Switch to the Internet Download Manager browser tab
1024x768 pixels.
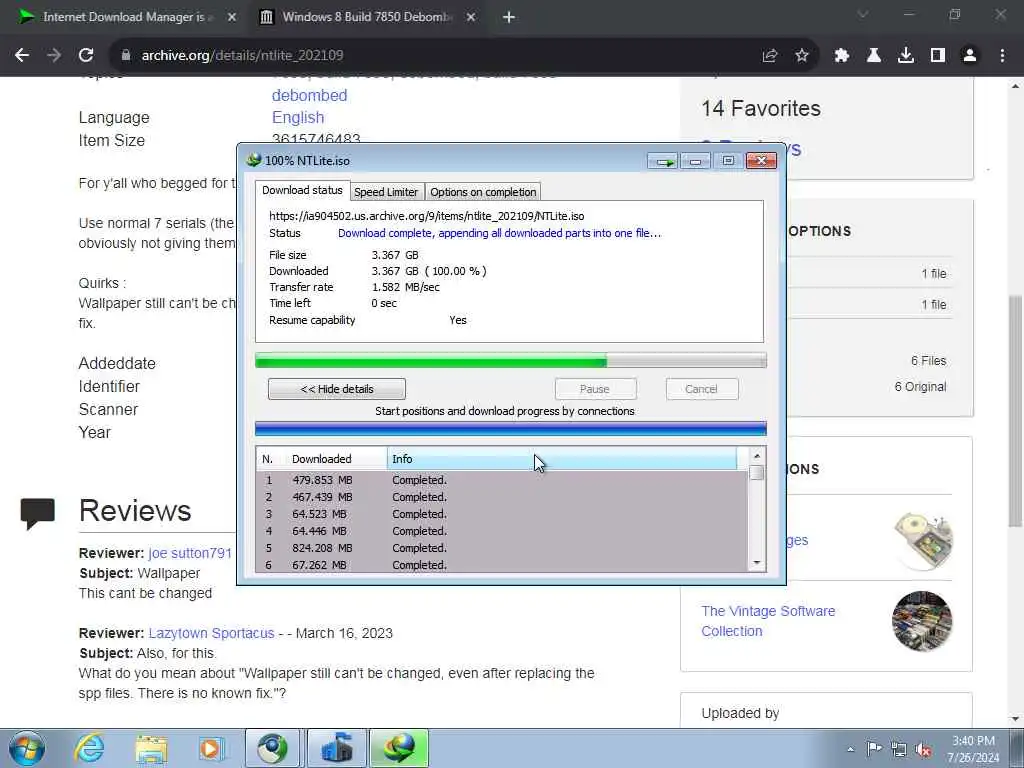124,17
